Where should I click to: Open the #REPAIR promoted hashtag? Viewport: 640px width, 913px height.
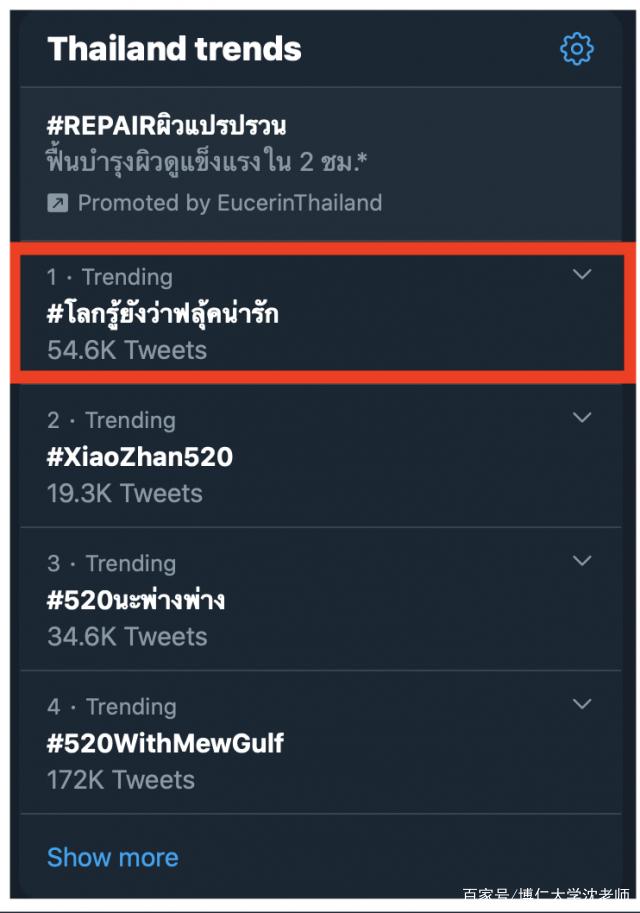[167, 125]
